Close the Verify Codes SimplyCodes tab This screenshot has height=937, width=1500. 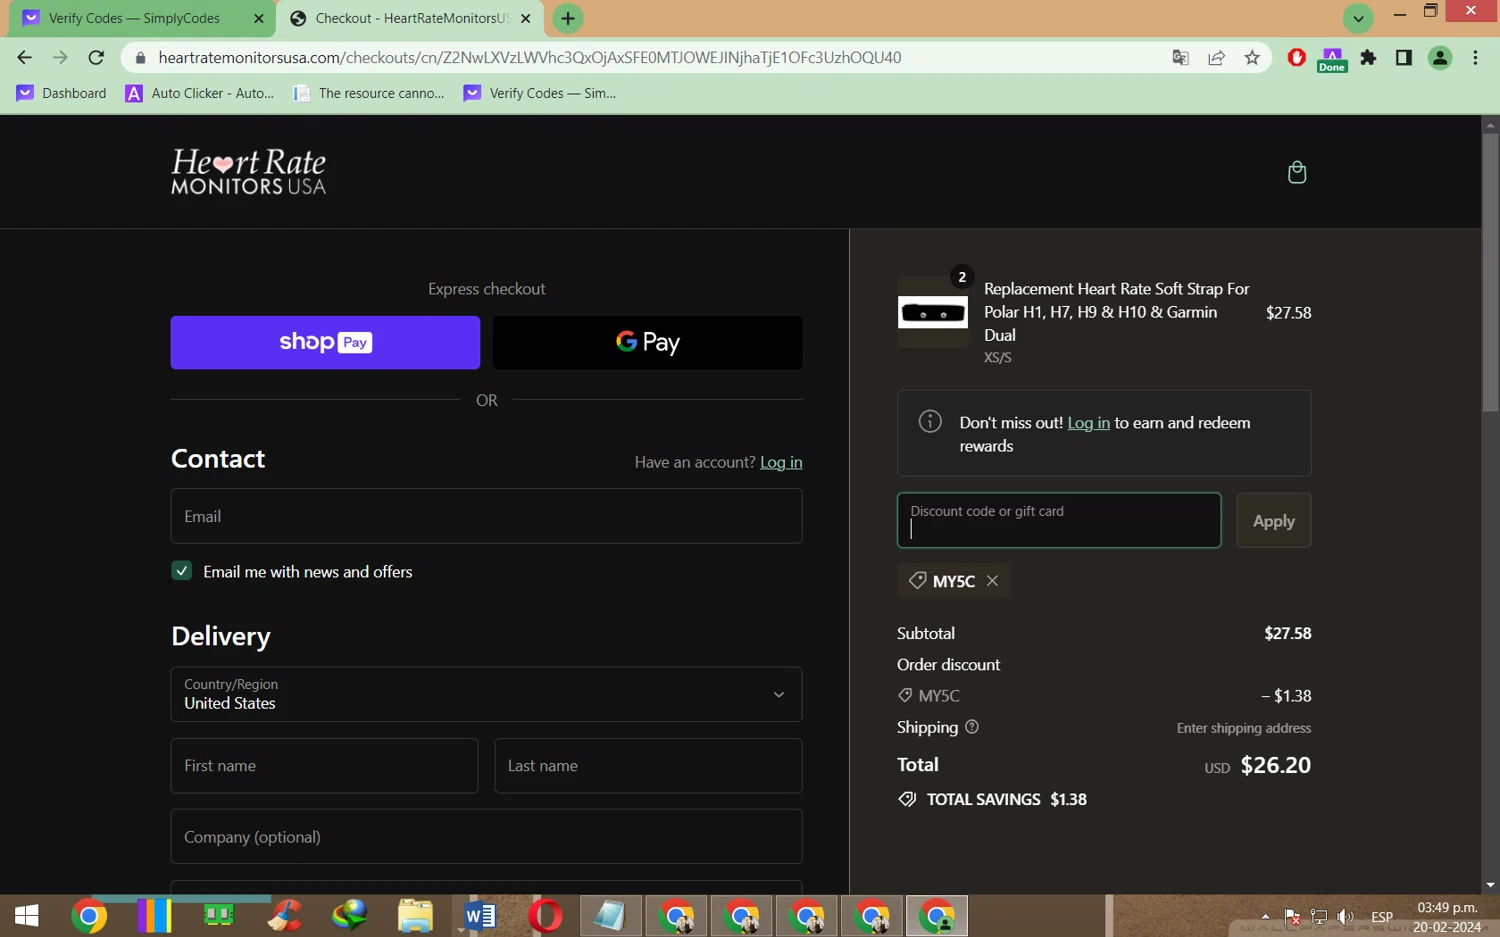point(259,18)
